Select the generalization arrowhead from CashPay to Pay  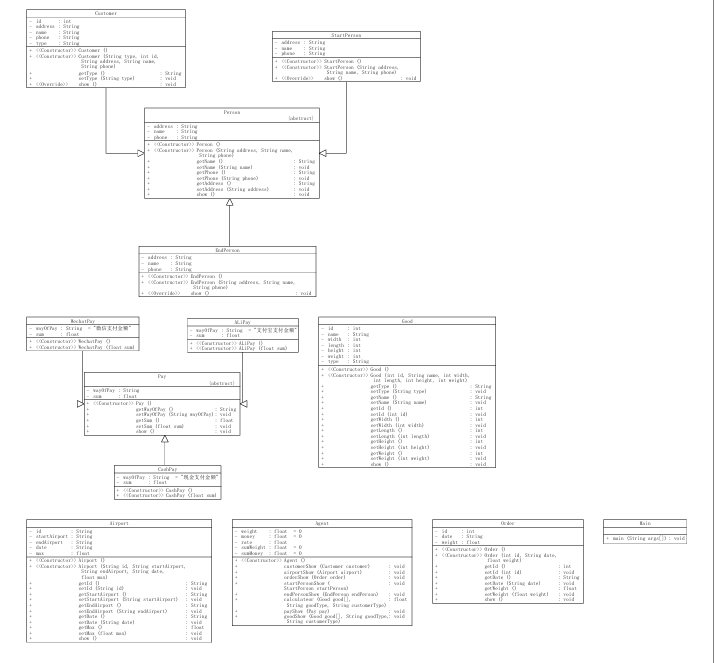[x=165, y=439]
